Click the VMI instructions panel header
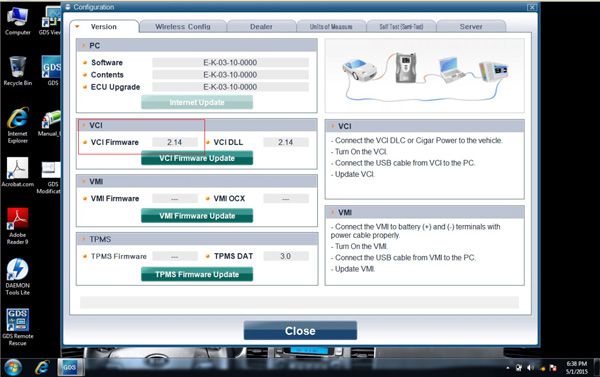This screenshot has width=600, height=377. point(425,212)
